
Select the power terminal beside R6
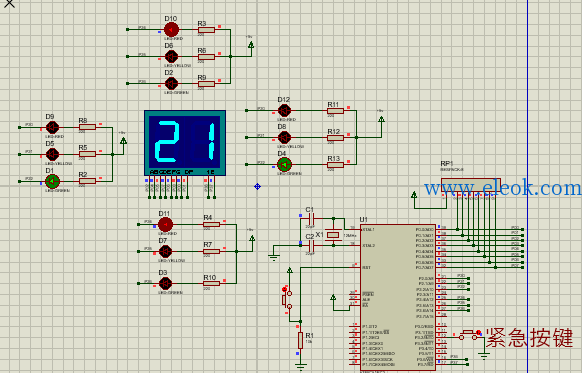tap(251, 45)
